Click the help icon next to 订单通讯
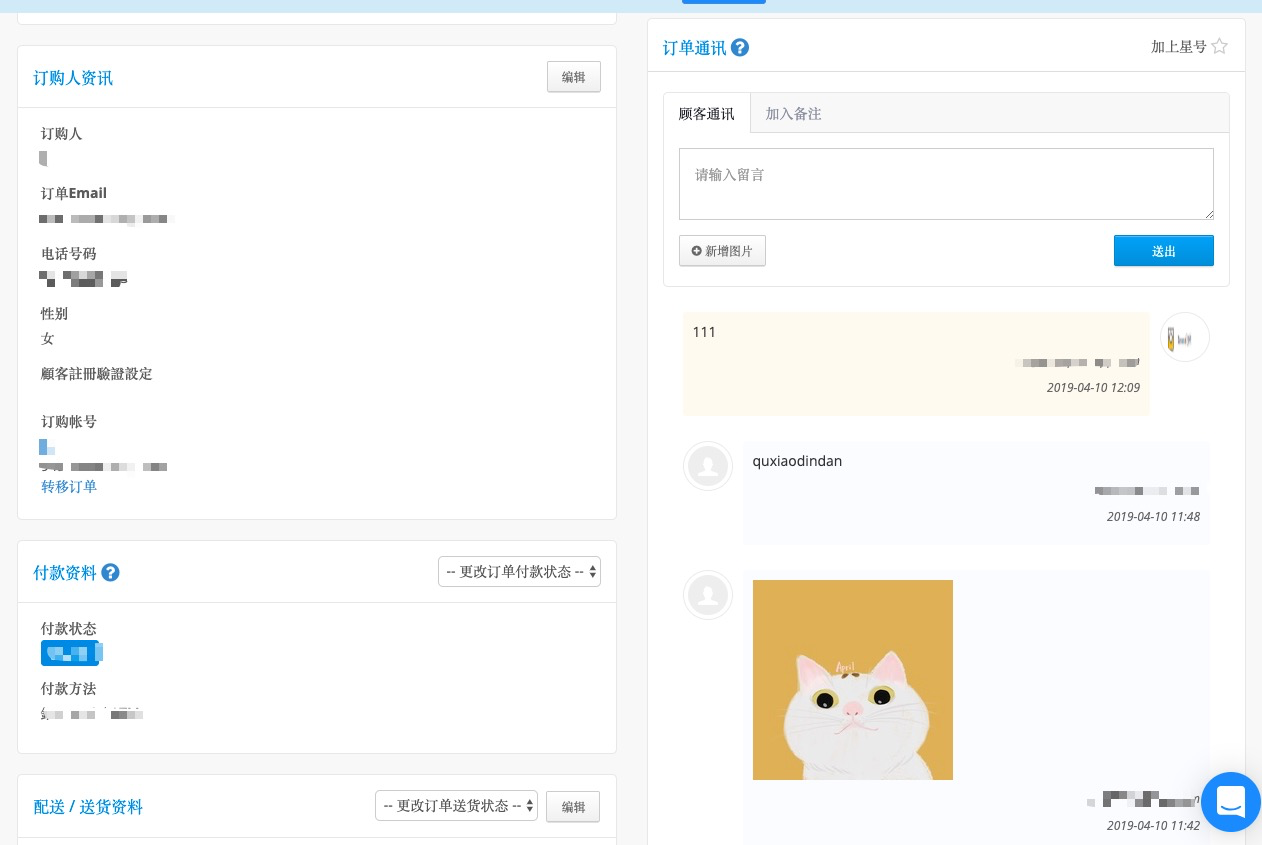The width and height of the screenshot is (1262, 845). click(740, 47)
